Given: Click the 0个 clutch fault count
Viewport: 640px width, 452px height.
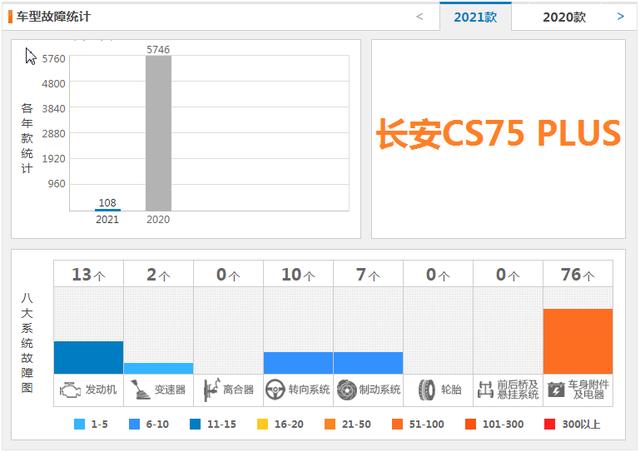Looking at the screenshot, I should pyautogui.click(x=229, y=274).
